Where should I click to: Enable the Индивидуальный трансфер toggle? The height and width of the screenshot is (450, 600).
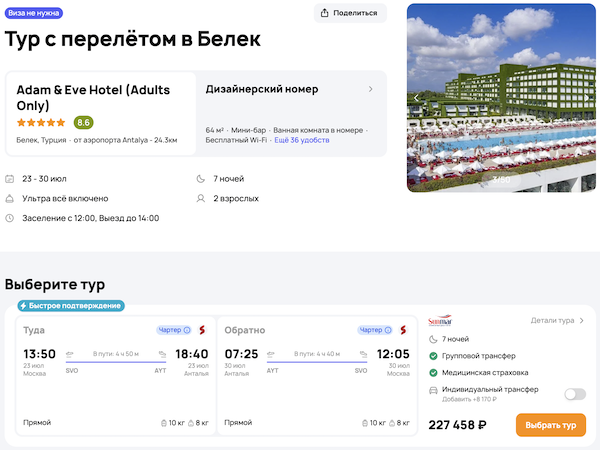pyautogui.click(x=574, y=394)
